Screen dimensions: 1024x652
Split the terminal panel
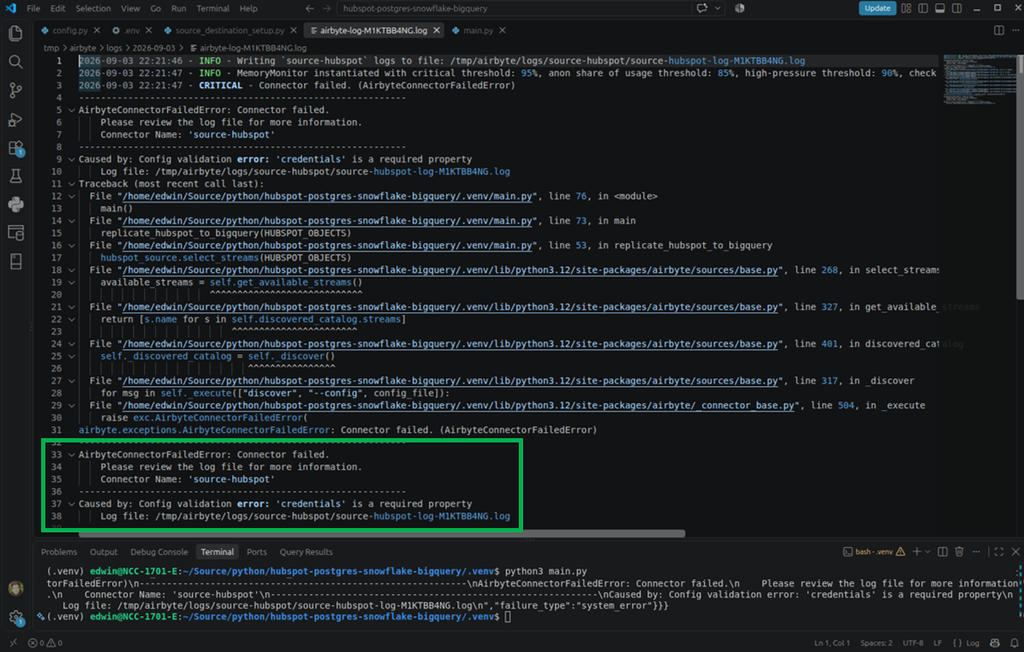942,551
